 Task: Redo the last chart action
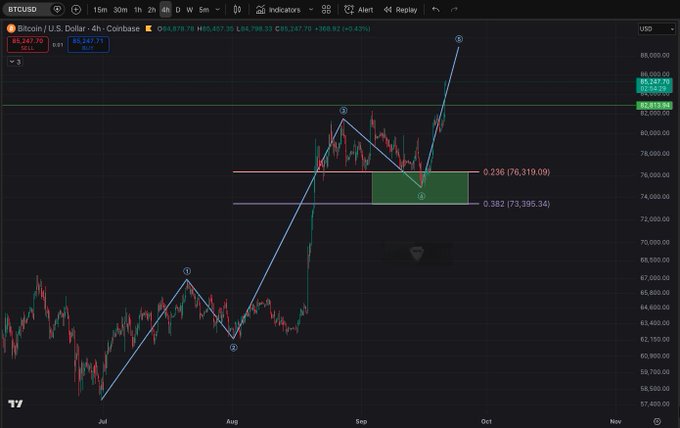(454, 10)
